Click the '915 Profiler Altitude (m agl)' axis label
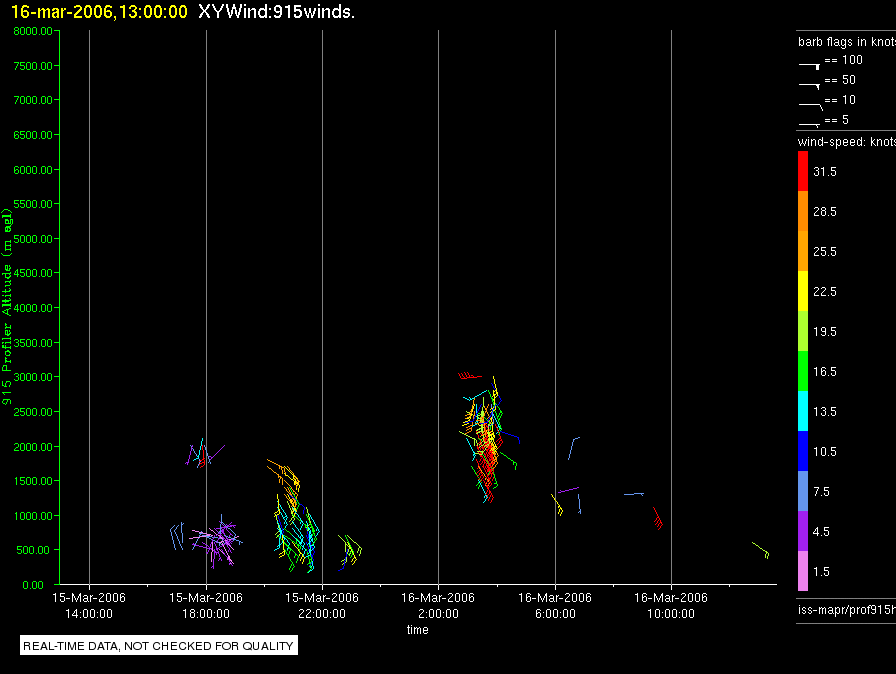The height and width of the screenshot is (674, 896). tap(7, 307)
